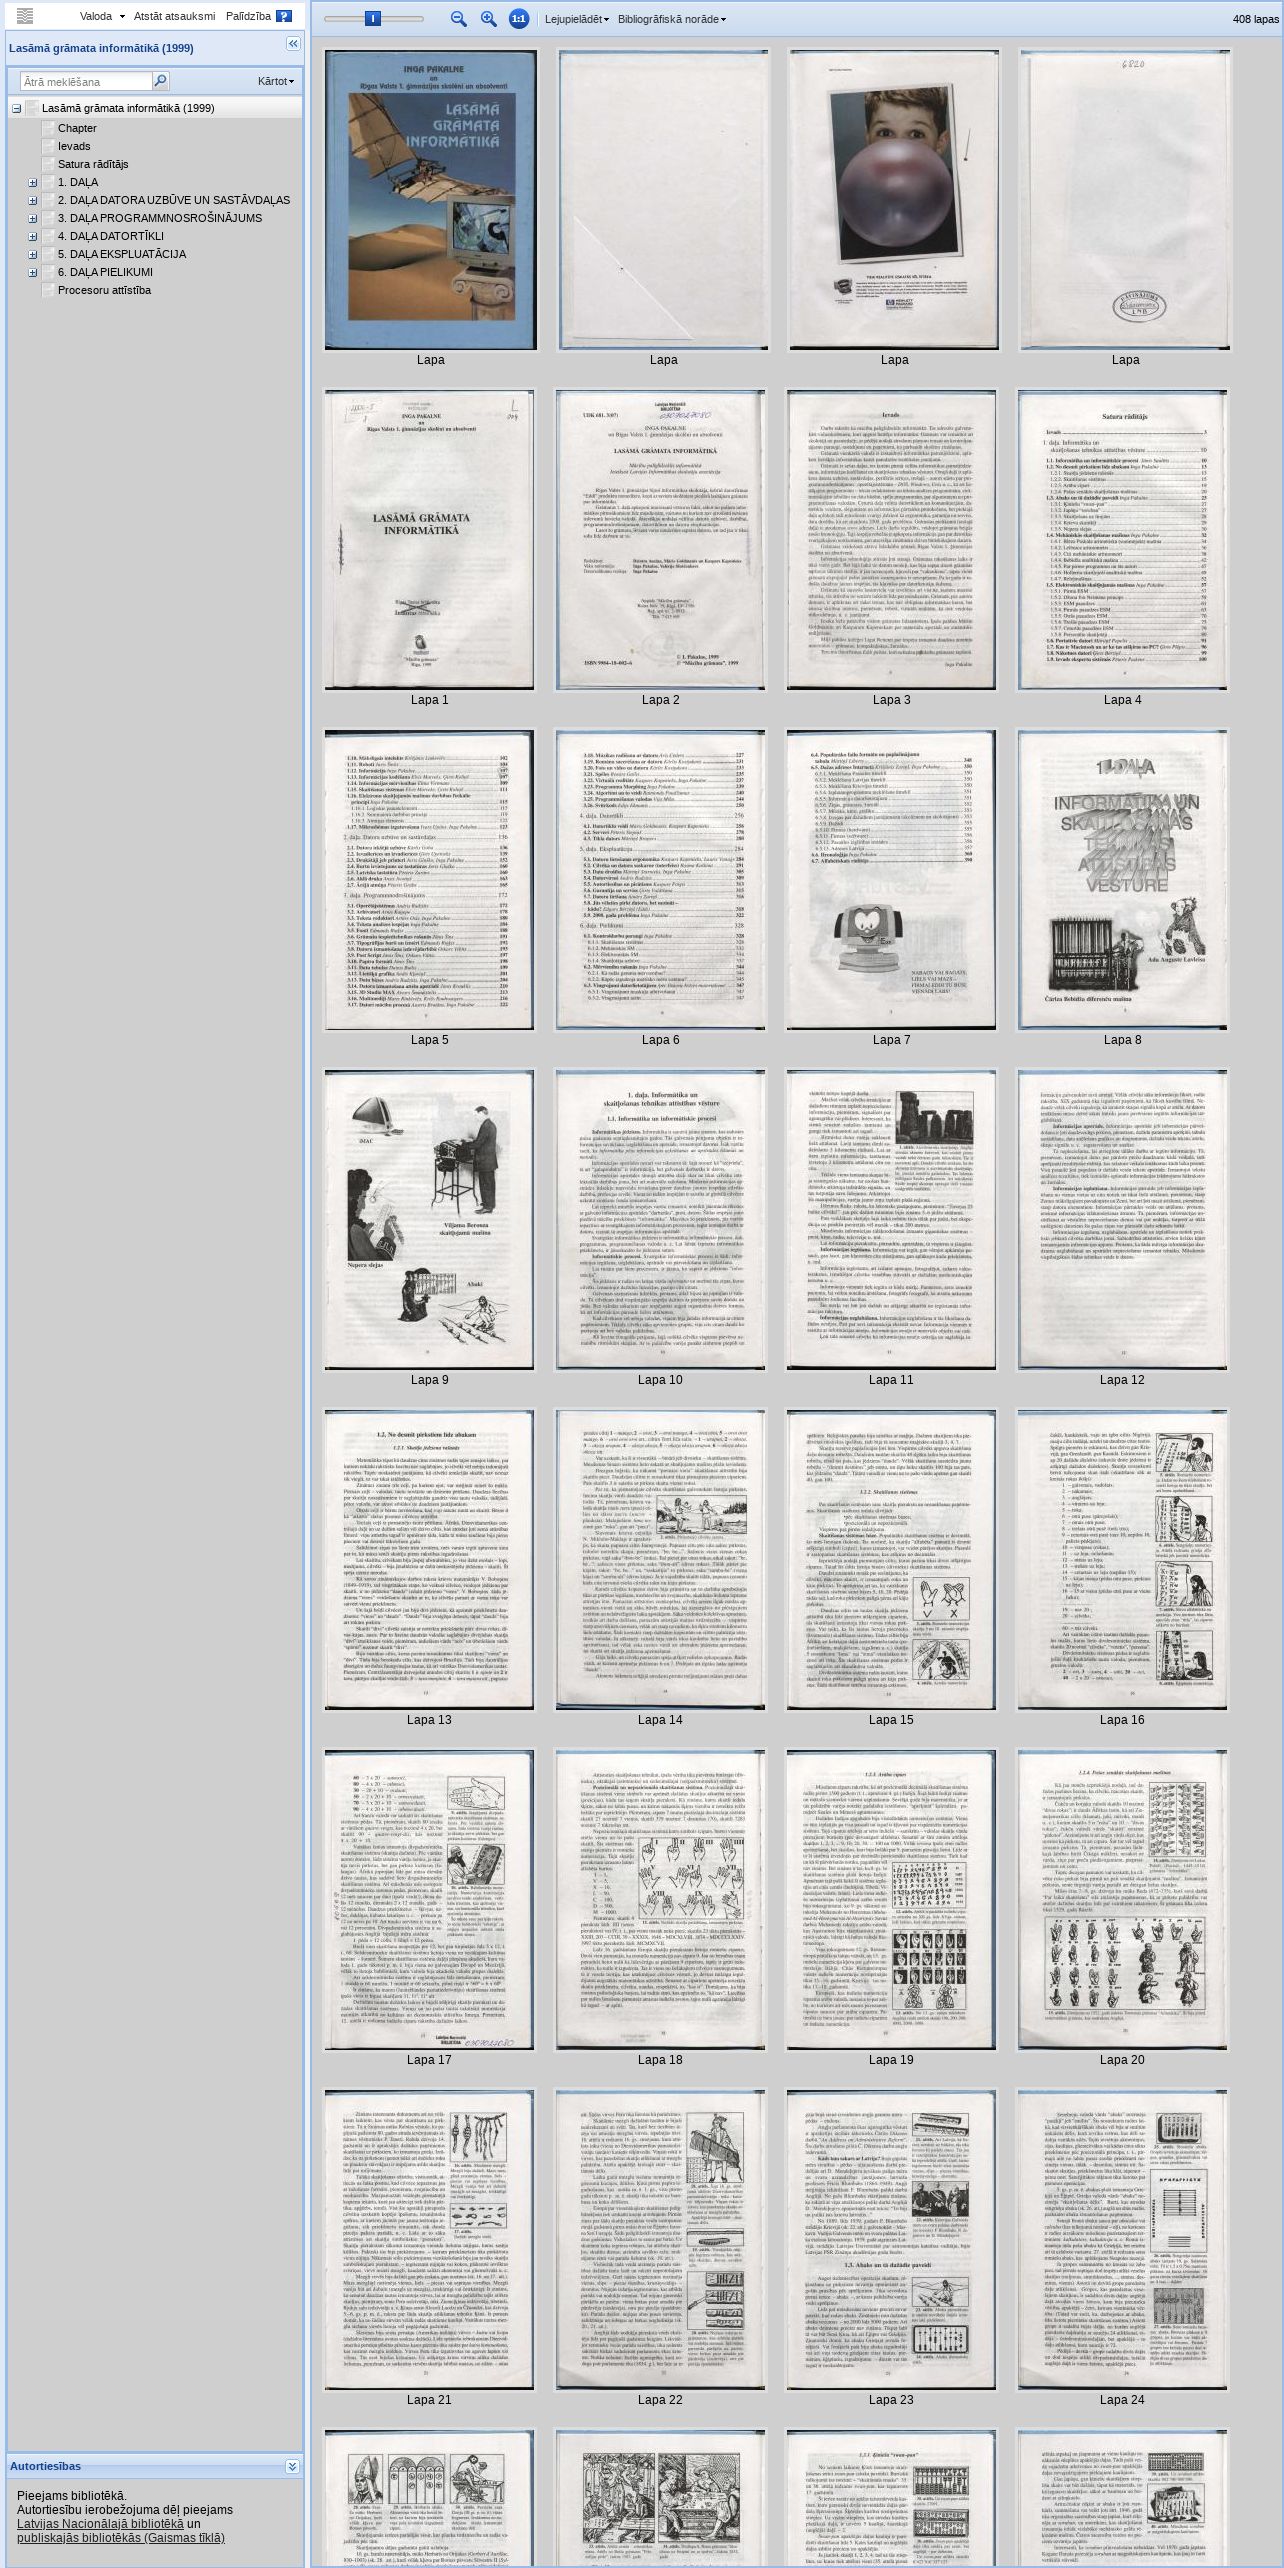Open the Kārtot sort dropdown
The image size is (1284, 2568).
click(276, 81)
